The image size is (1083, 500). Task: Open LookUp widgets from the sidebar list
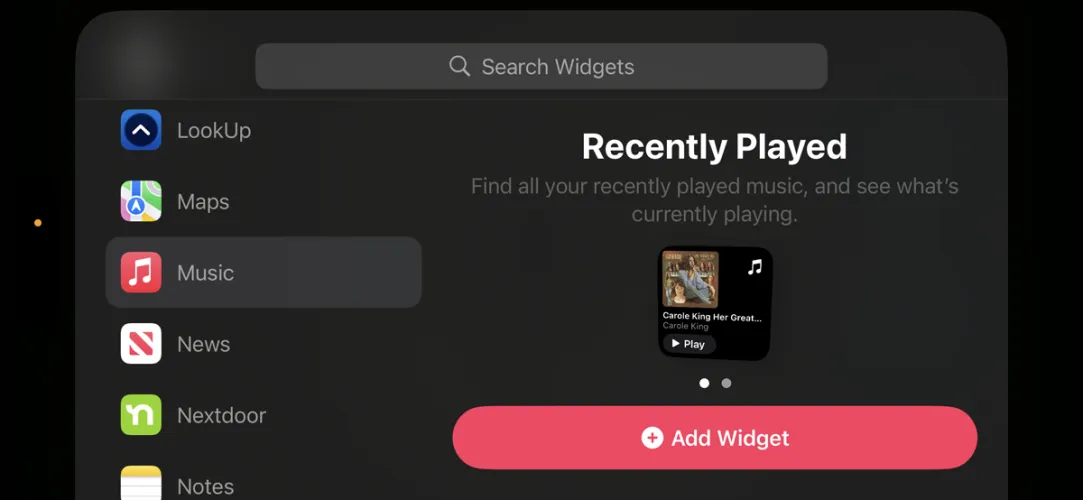tap(263, 130)
